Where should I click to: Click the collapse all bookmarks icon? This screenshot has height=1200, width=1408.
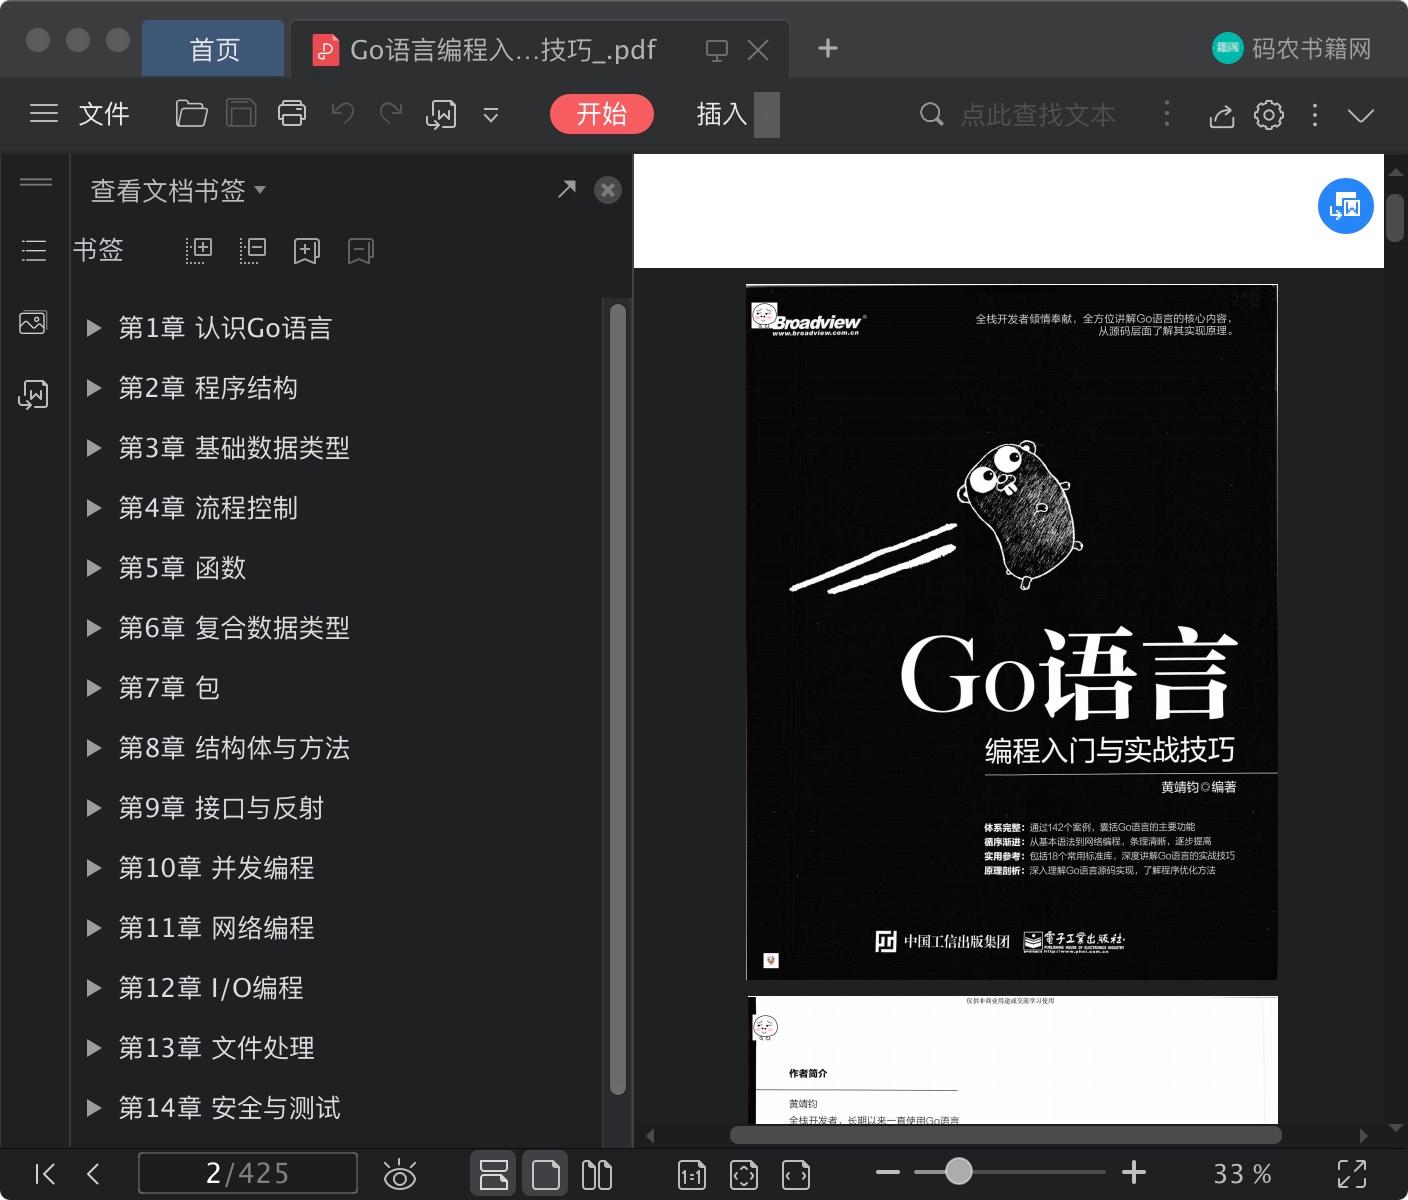point(253,250)
